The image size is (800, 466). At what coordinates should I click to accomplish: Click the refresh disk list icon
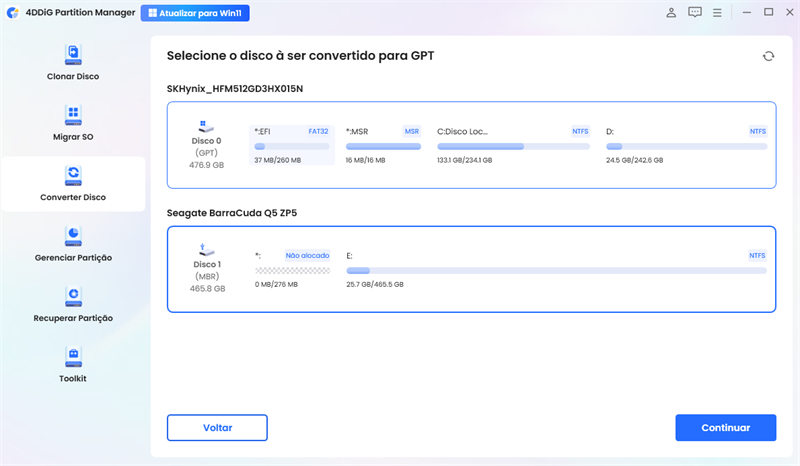768,56
